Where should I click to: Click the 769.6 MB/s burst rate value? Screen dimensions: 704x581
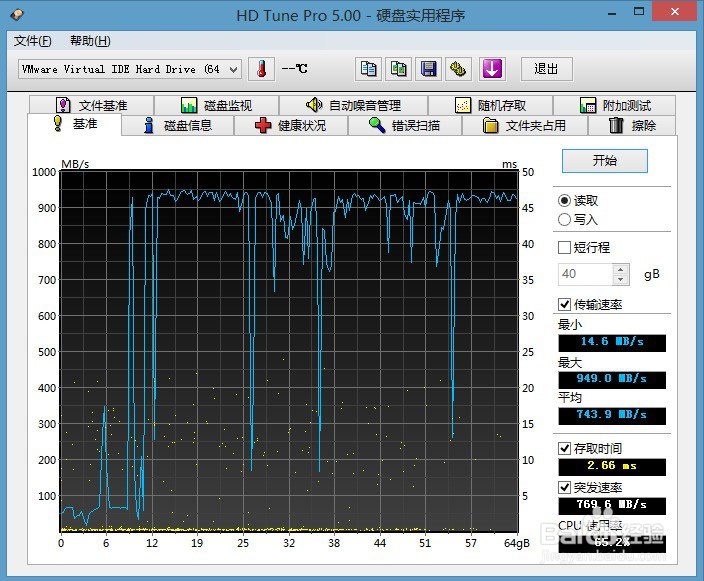612,506
